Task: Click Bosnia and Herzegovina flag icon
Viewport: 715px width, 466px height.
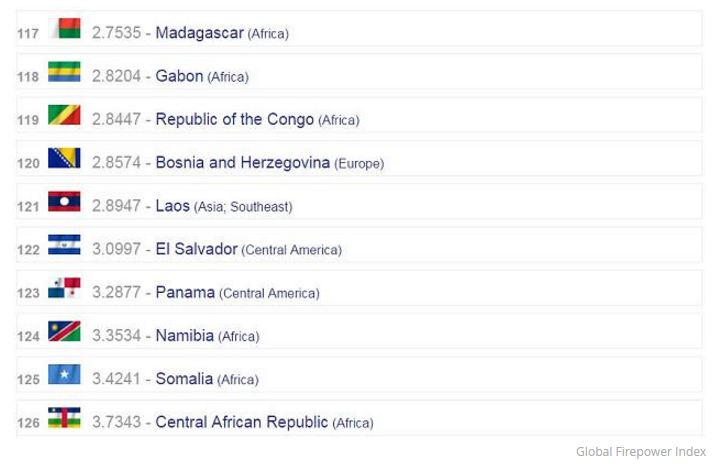Action: point(64,158)
